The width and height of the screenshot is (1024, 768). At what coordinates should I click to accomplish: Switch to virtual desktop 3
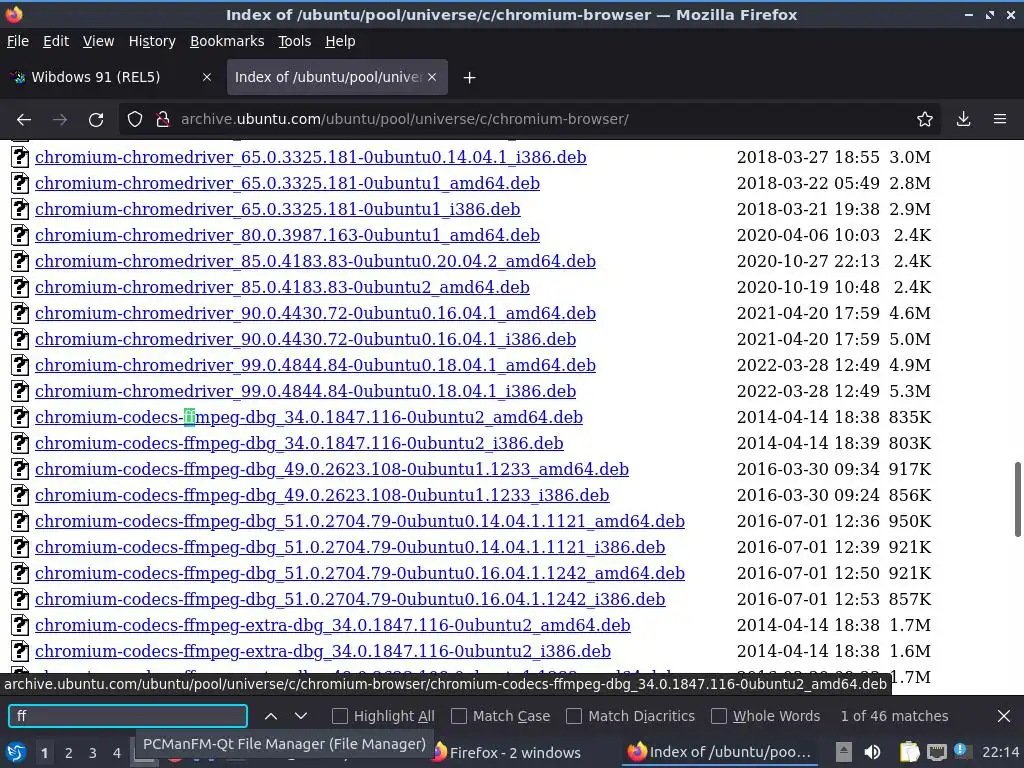93,753
